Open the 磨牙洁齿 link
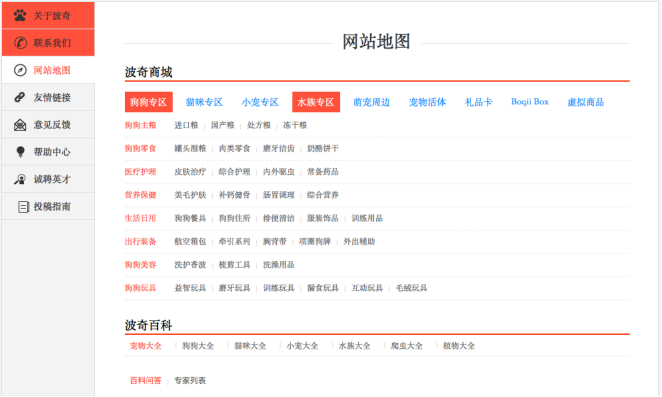 pyautogui.click(x=279, y=148)
